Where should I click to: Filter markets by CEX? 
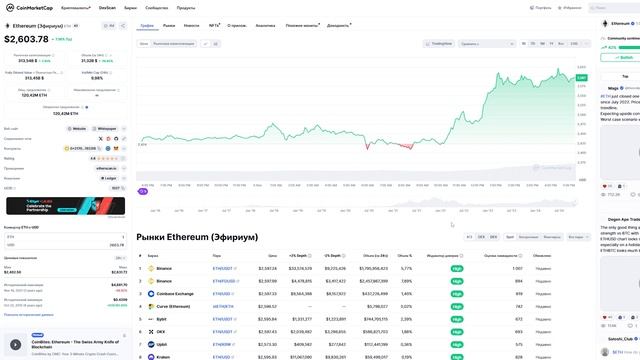tap(481, 237)
